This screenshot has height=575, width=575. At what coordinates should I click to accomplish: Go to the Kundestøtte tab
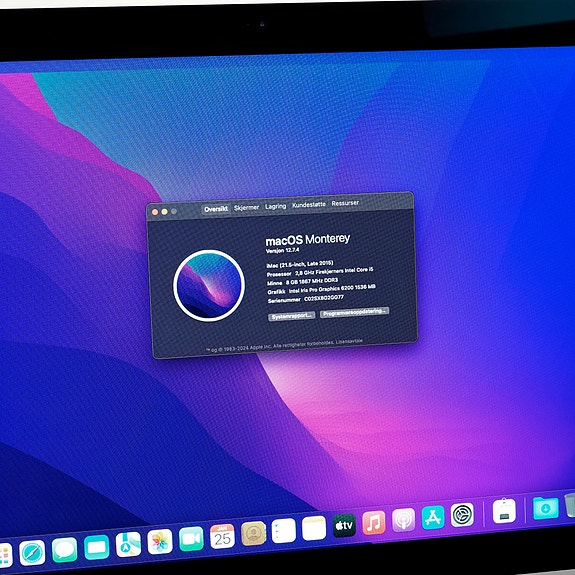[309, 205]
